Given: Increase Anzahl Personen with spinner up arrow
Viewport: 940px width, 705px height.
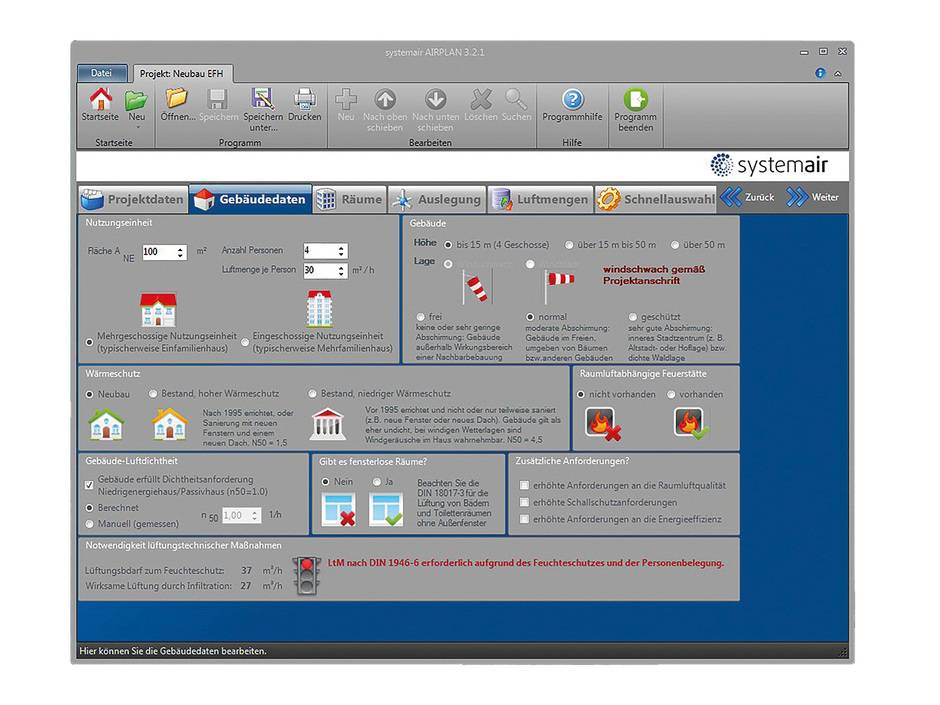Looking at the screenshot, I should [x=341, y=247].
